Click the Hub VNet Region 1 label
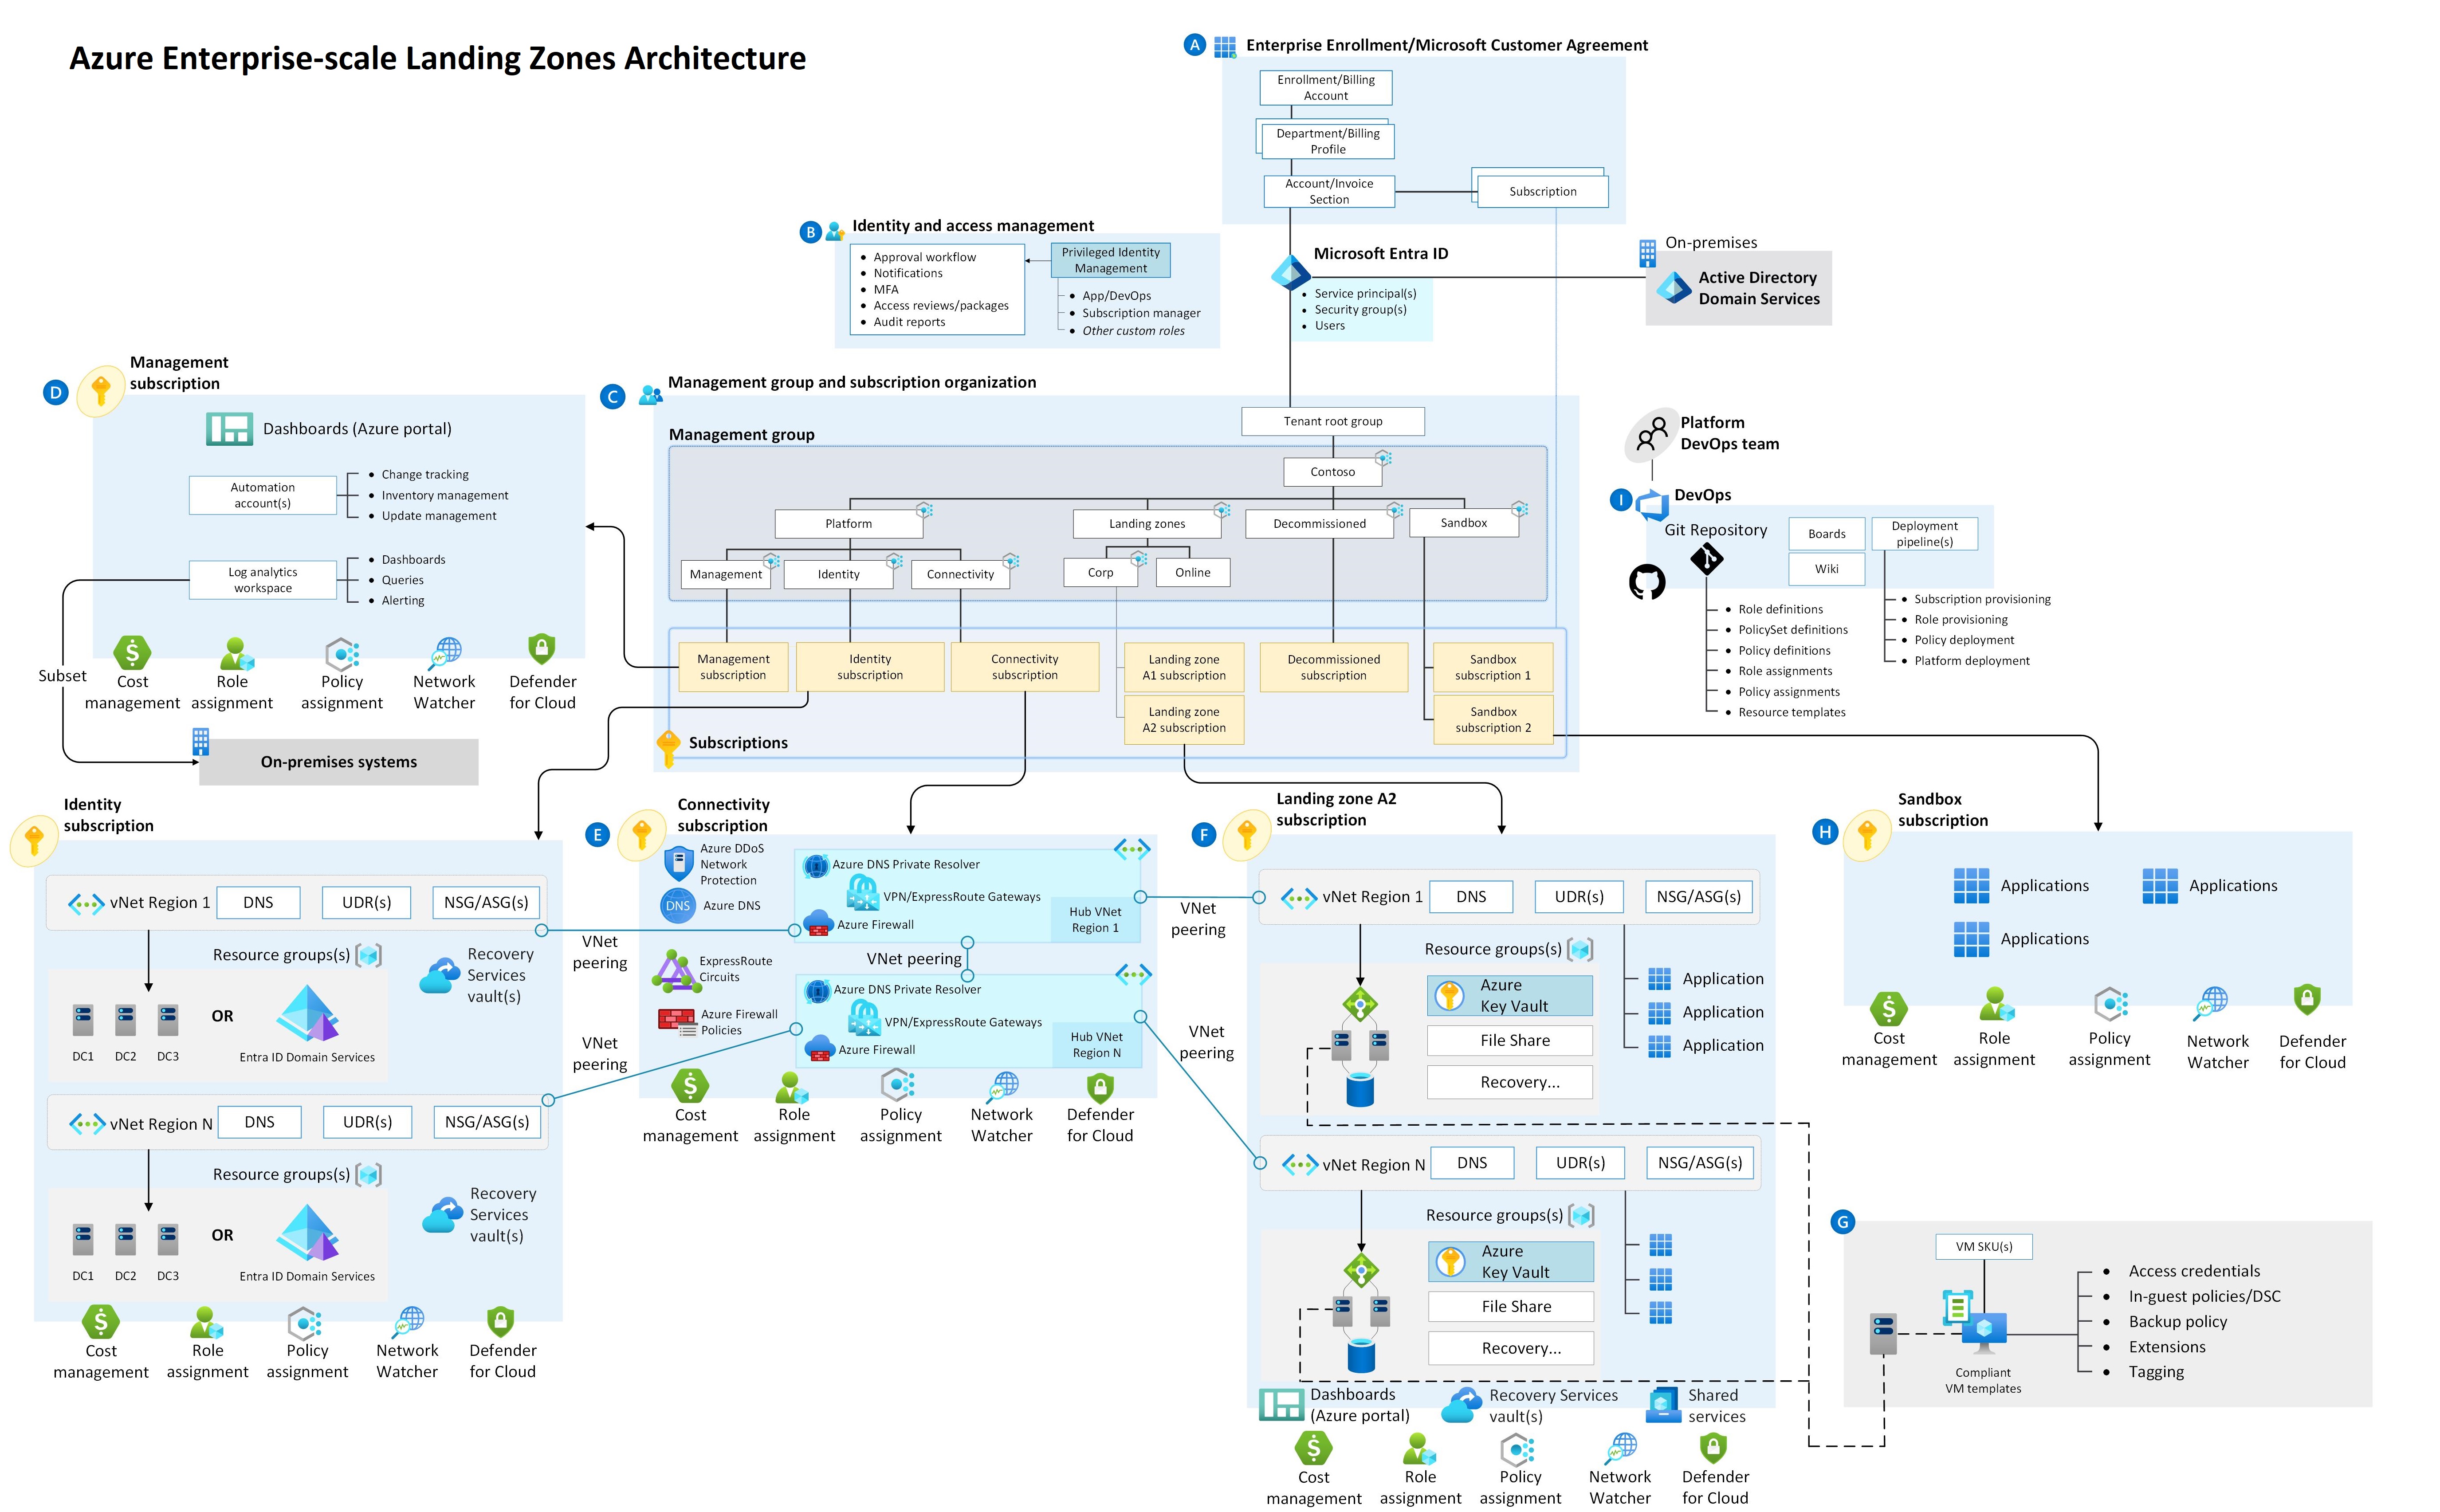Screen dimensions: 2440x1512 click(1095, 920)
